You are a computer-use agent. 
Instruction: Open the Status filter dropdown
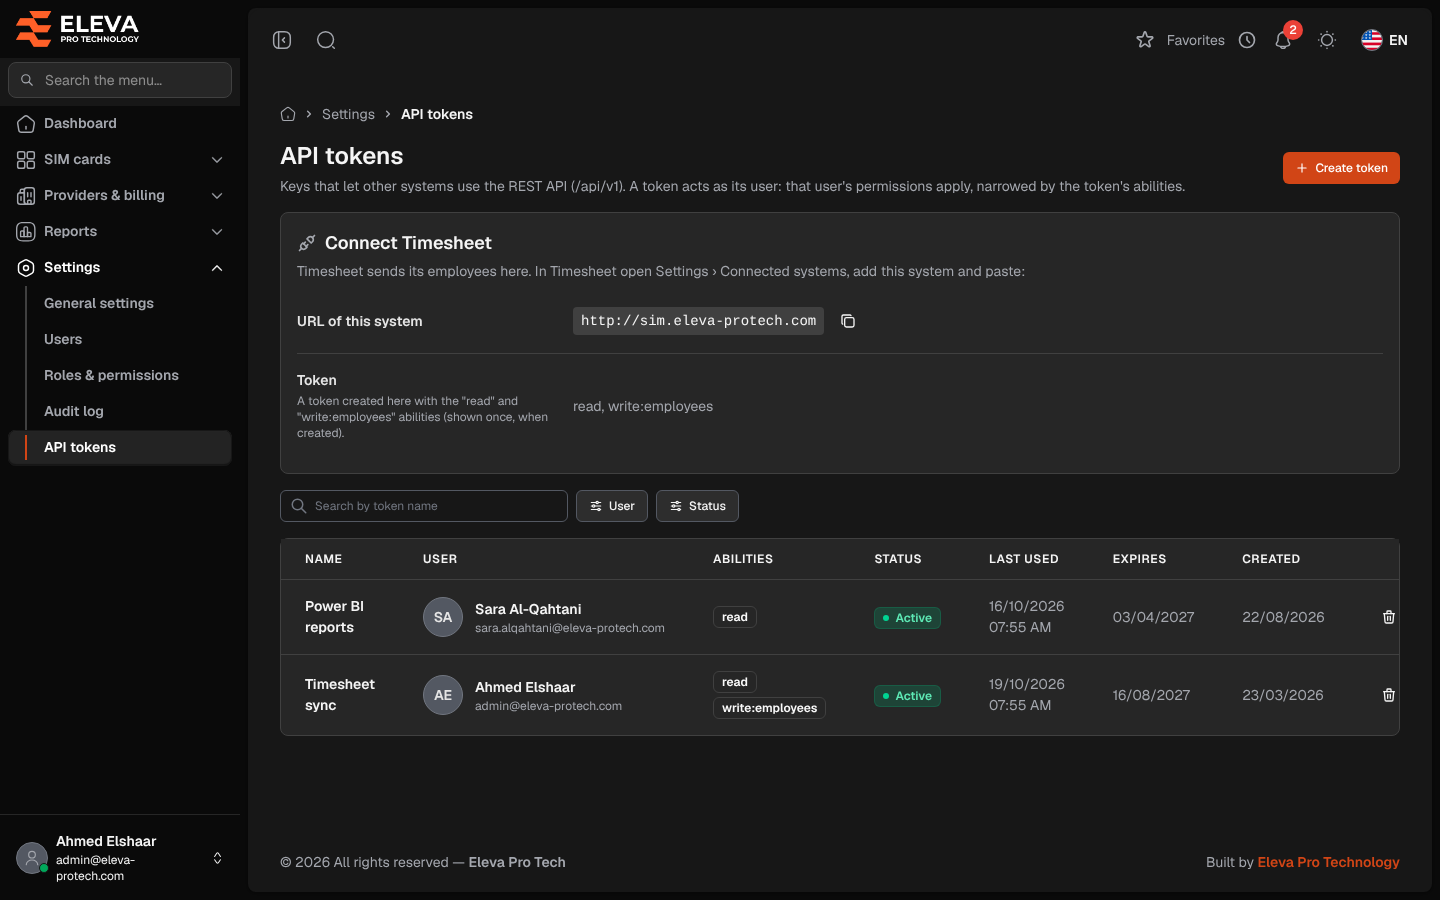pos(697,506)
